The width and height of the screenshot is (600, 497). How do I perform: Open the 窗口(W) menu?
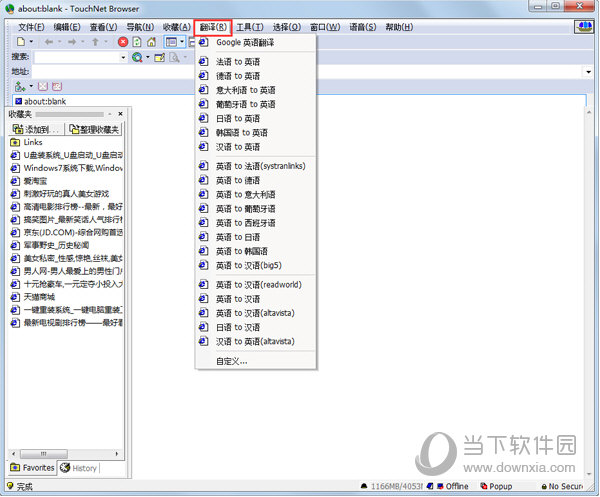pyautogui.click(x=325, y=27)
